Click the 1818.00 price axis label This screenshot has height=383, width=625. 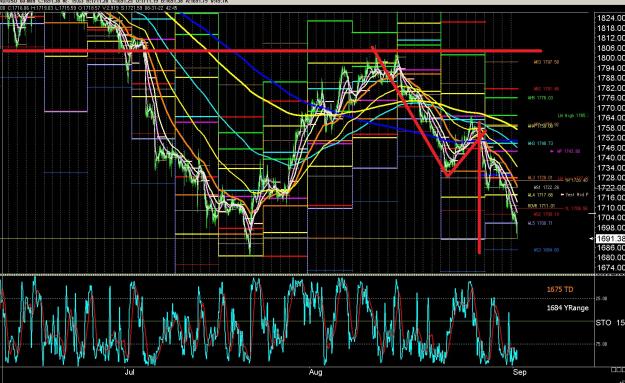pyautogui.click(x=611, y=28)
